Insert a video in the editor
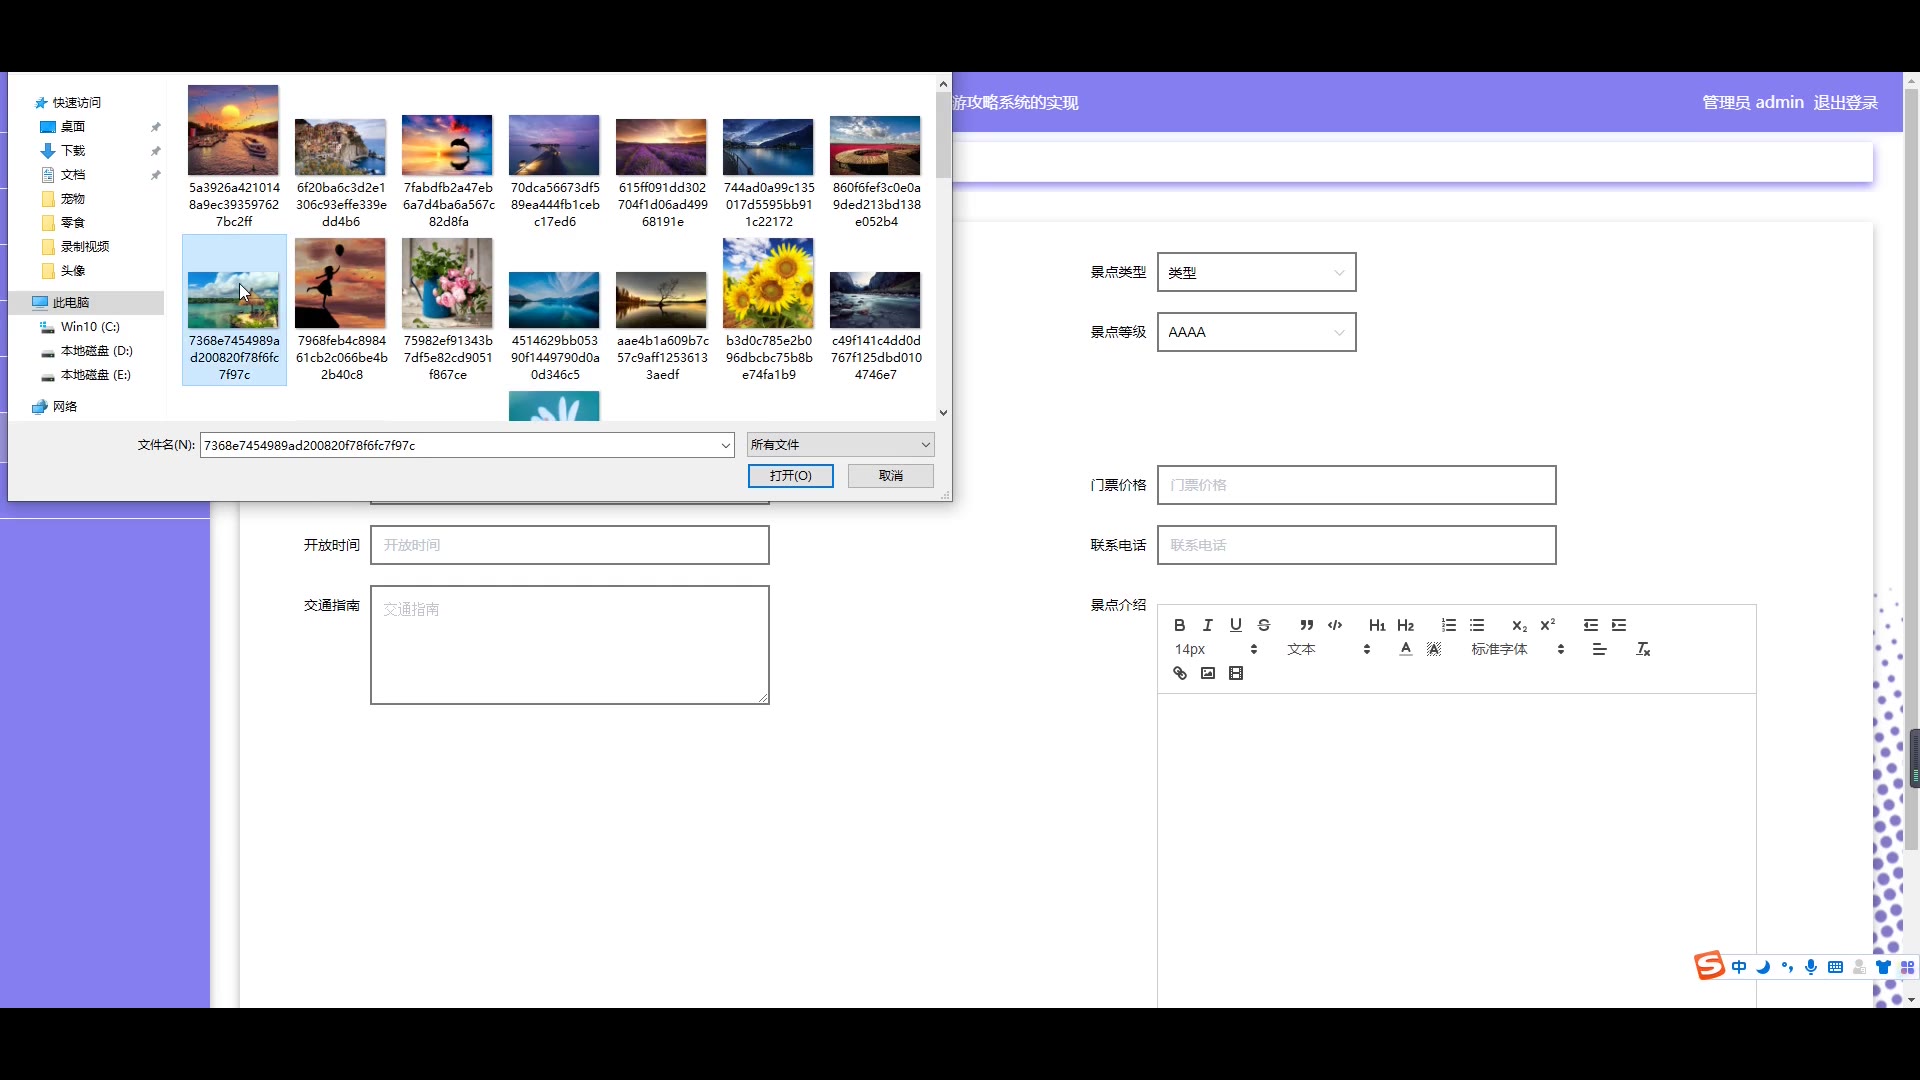 pos(1235,673)
